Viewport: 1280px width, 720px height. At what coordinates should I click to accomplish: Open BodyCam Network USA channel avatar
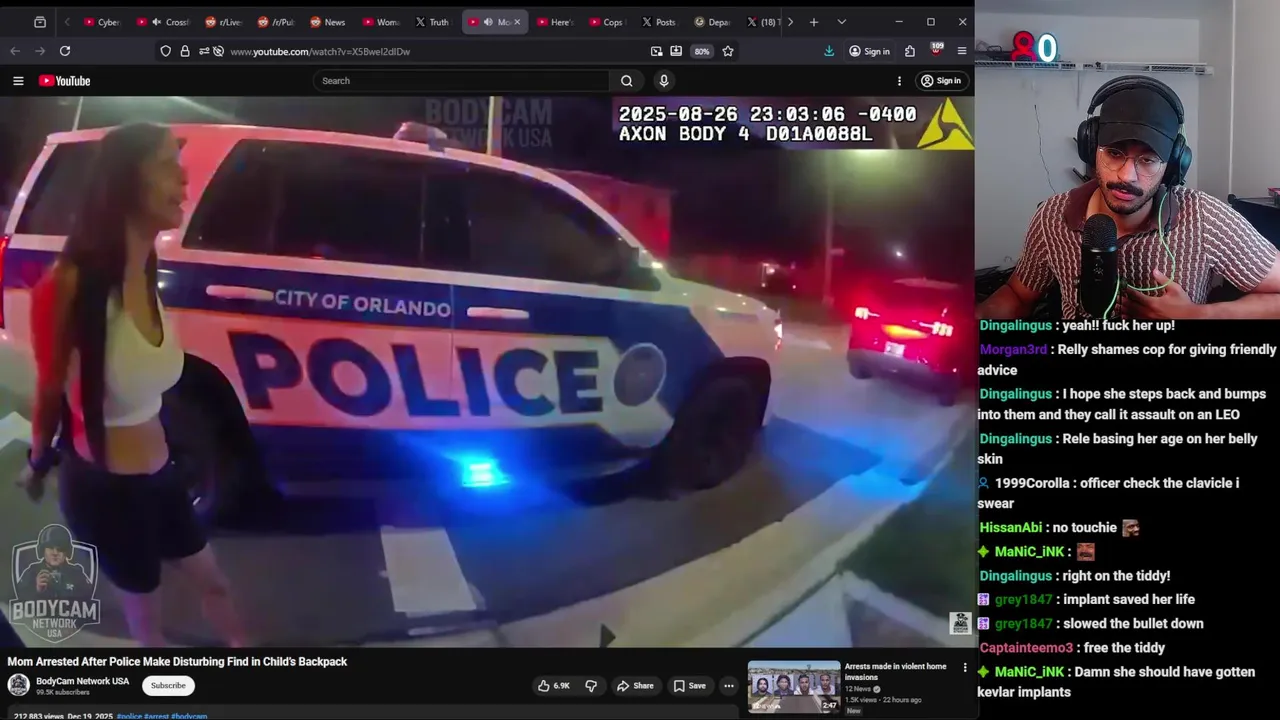(x=18, y=685)
